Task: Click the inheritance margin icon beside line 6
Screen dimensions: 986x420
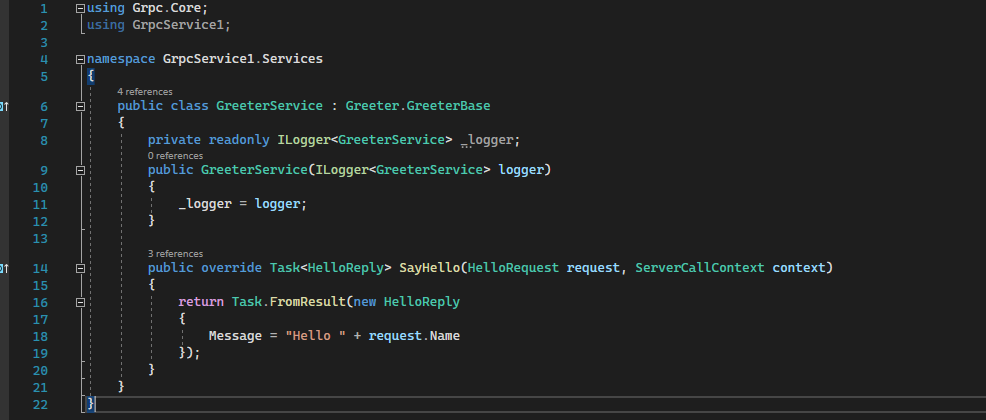Action: tap(4, 107)
